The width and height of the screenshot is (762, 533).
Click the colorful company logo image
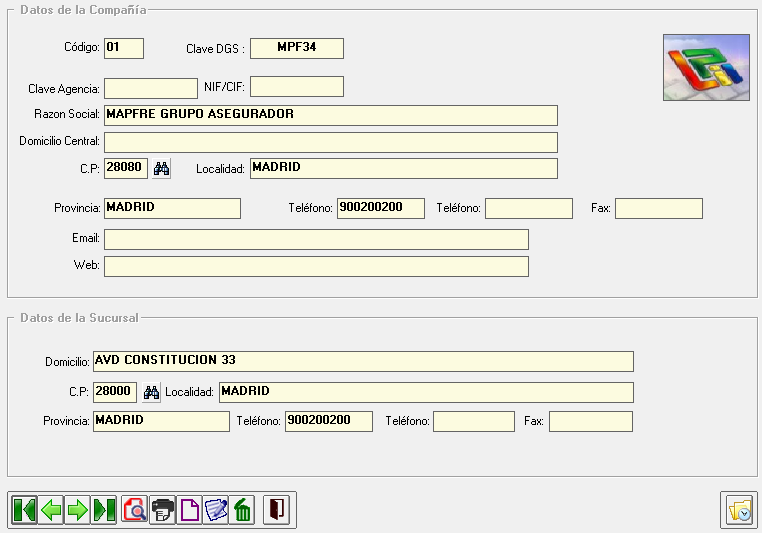coord(706,68)
